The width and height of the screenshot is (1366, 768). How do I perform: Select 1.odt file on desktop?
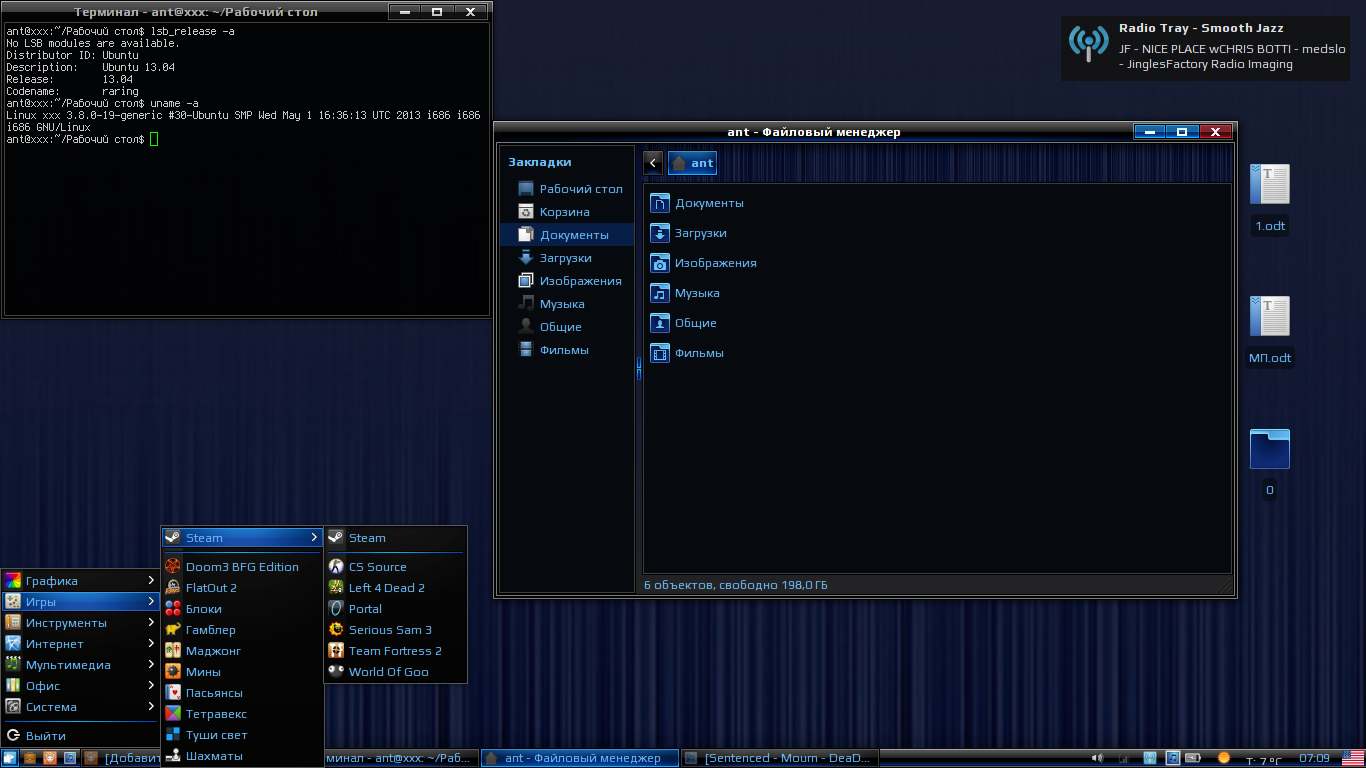(1270, 198)
